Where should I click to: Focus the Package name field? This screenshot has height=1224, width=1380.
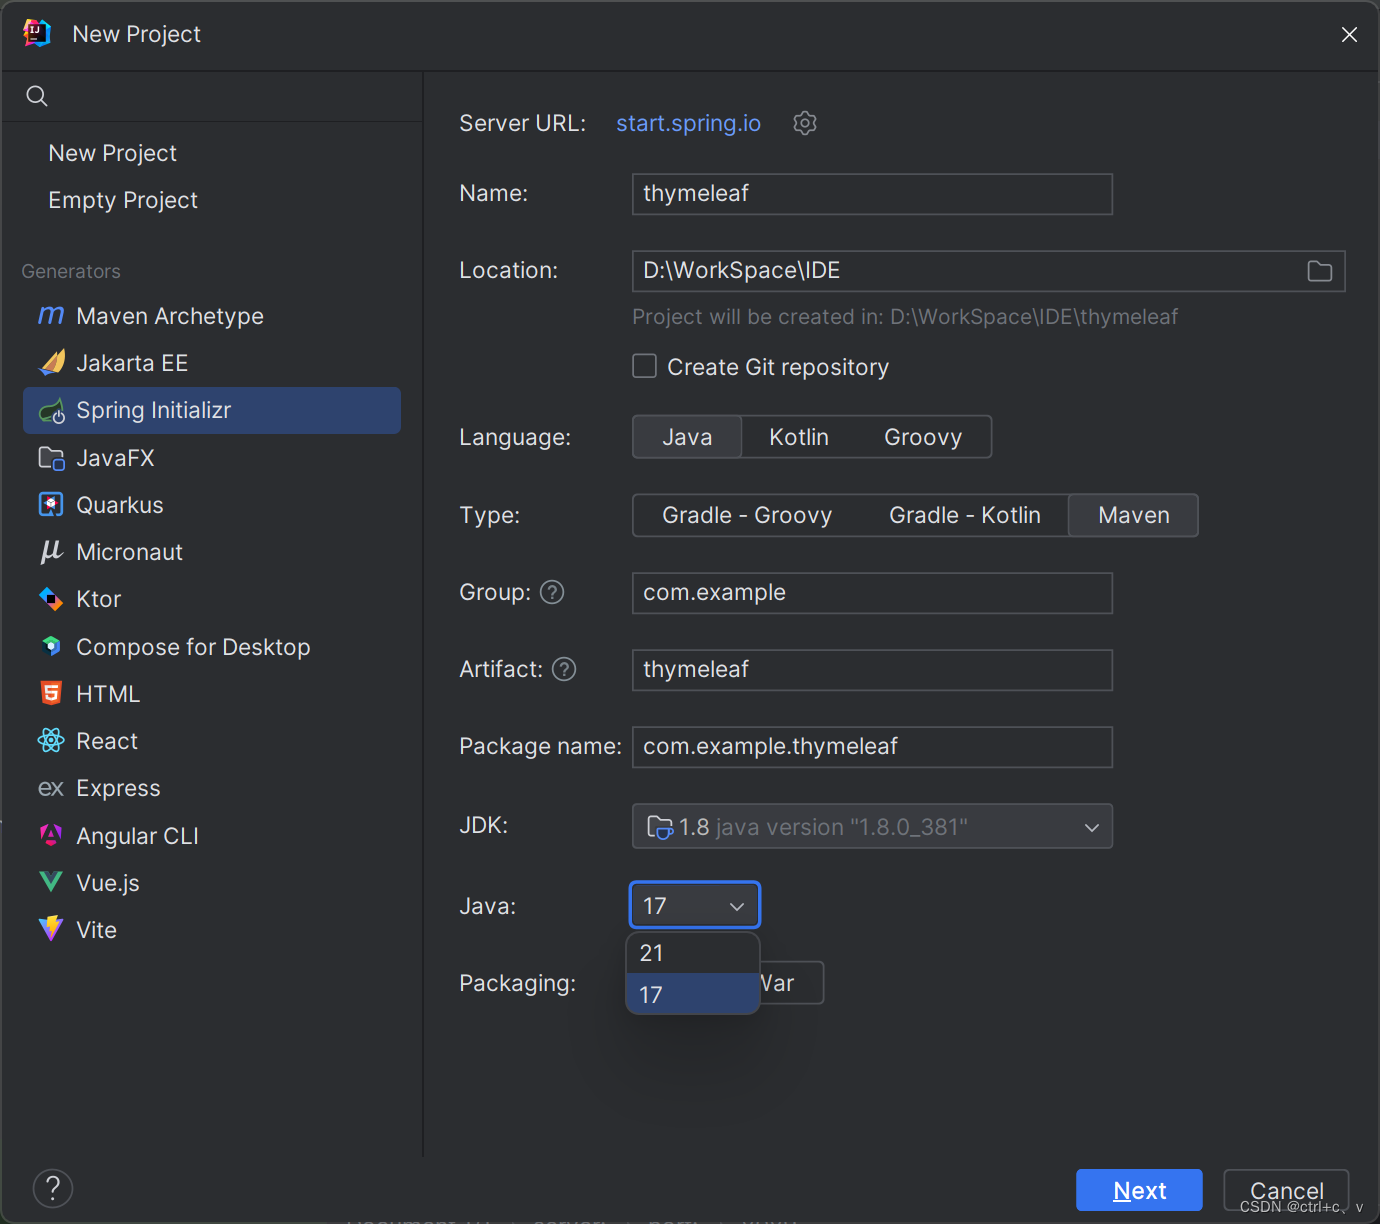point(872,747)
